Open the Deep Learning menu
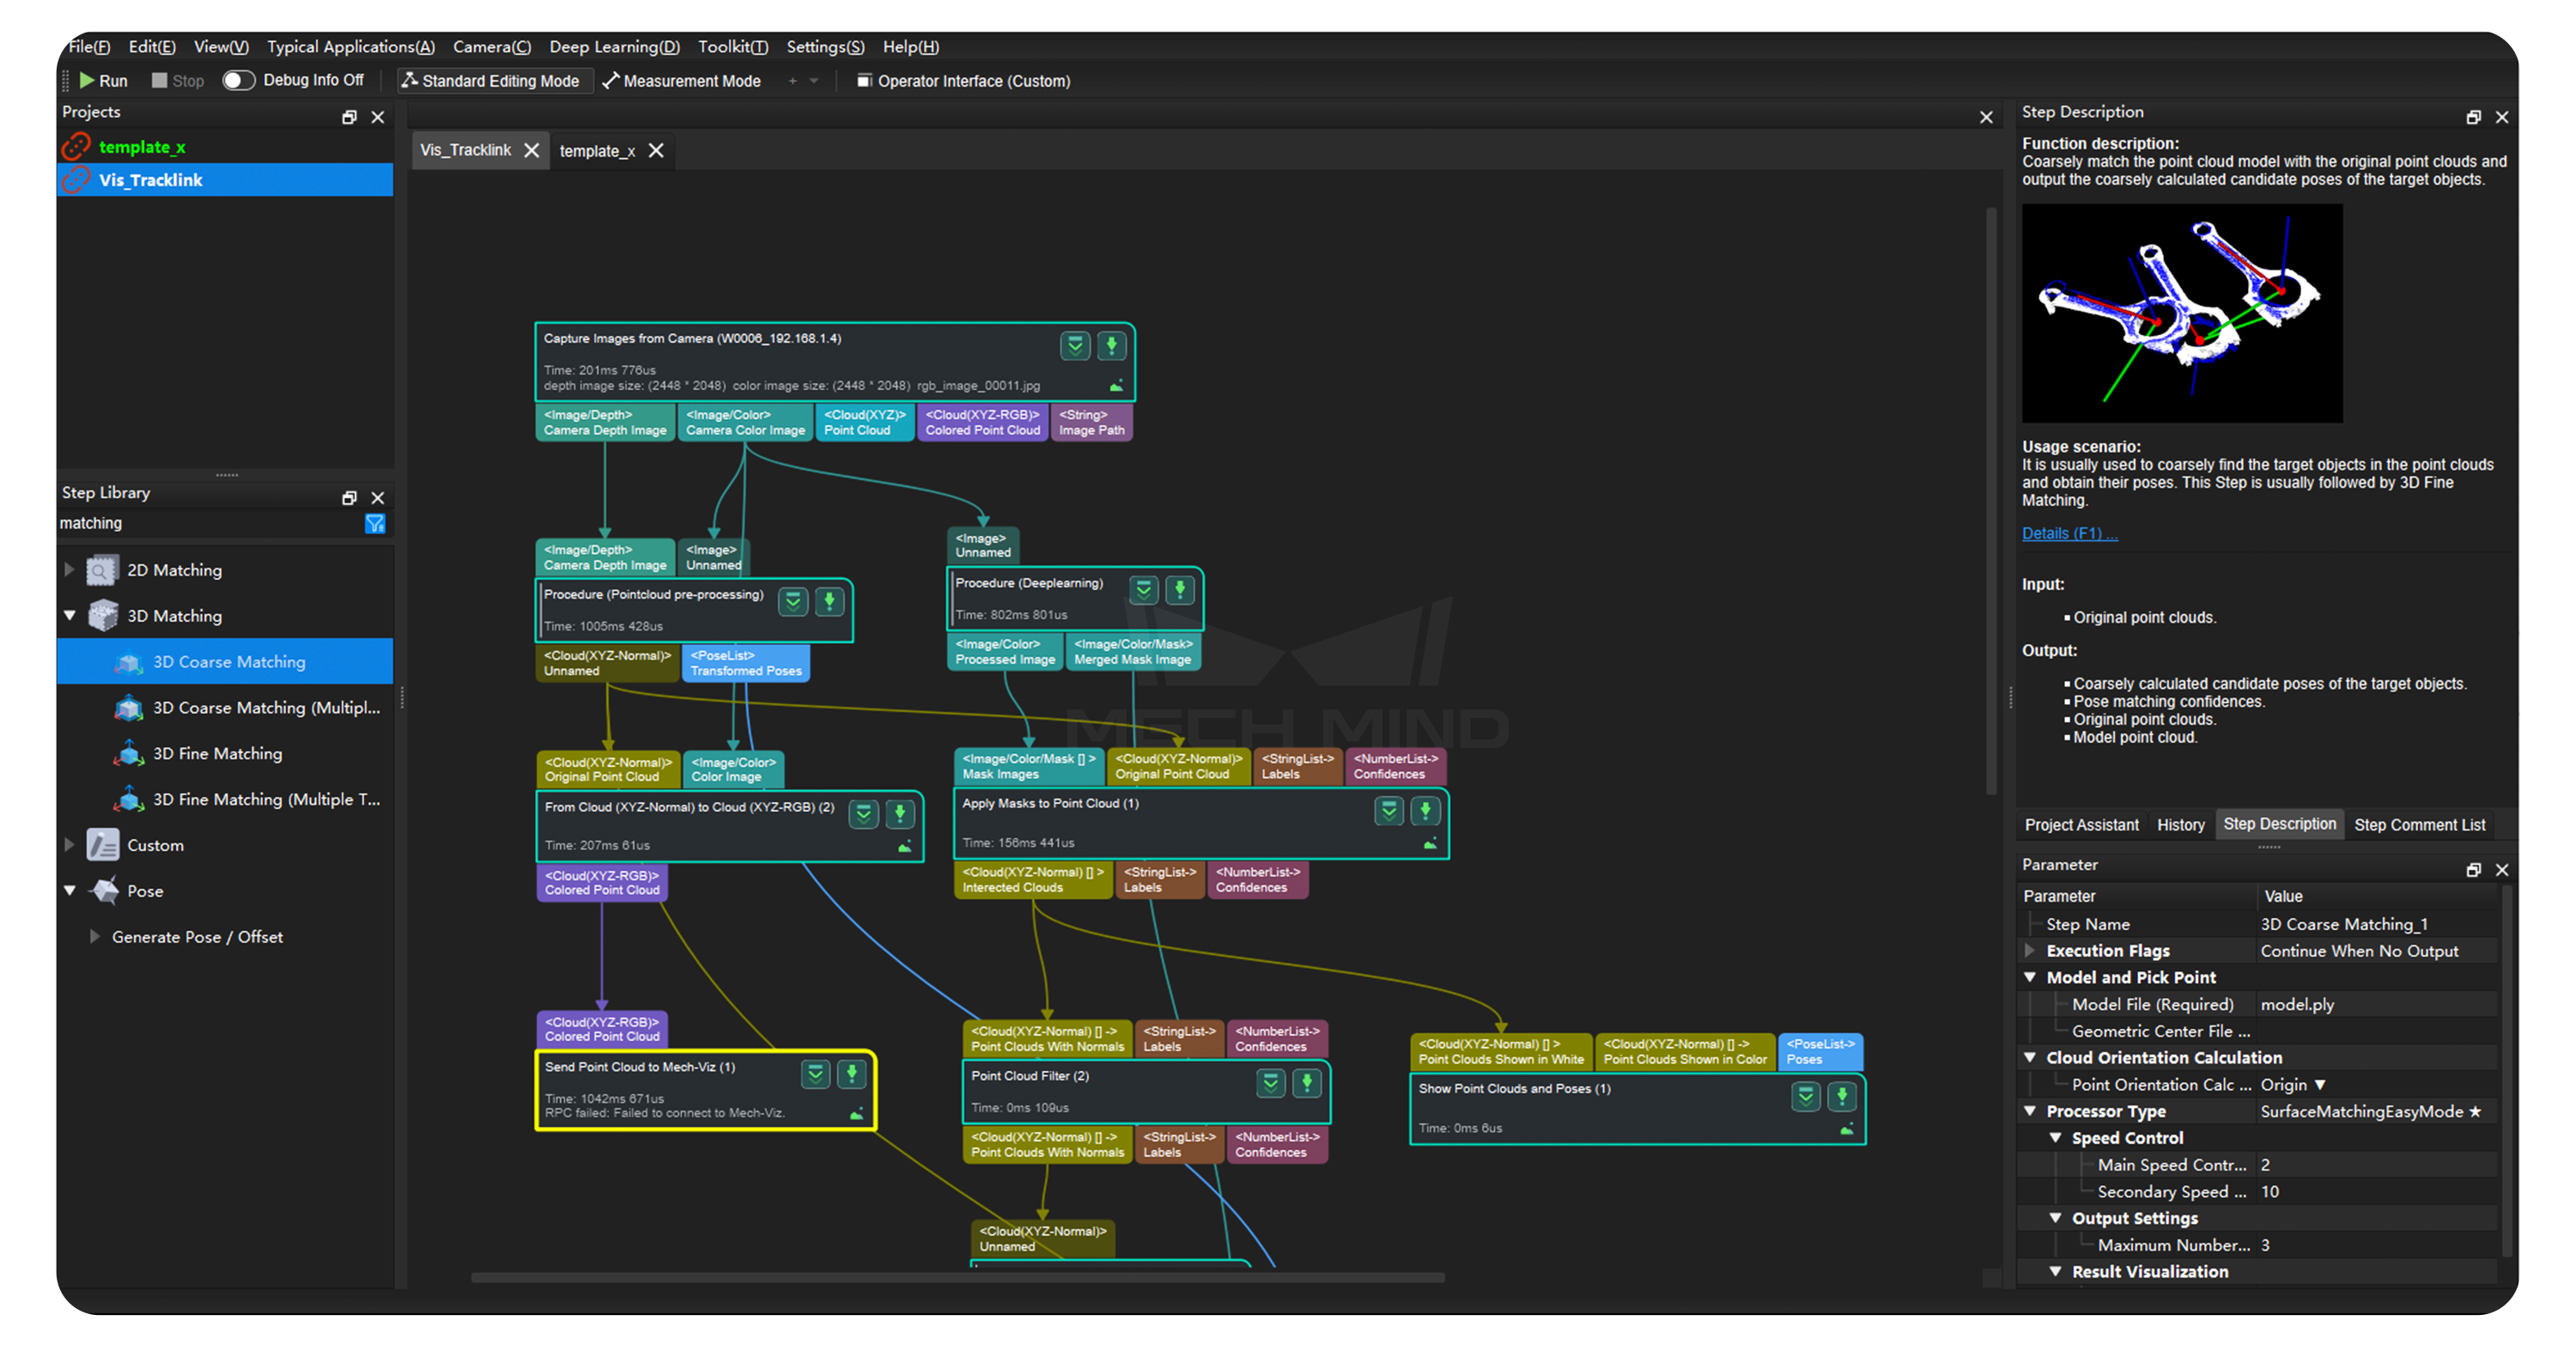The width and height of the screenshot is (2576, 1345). tap(613, 47)
